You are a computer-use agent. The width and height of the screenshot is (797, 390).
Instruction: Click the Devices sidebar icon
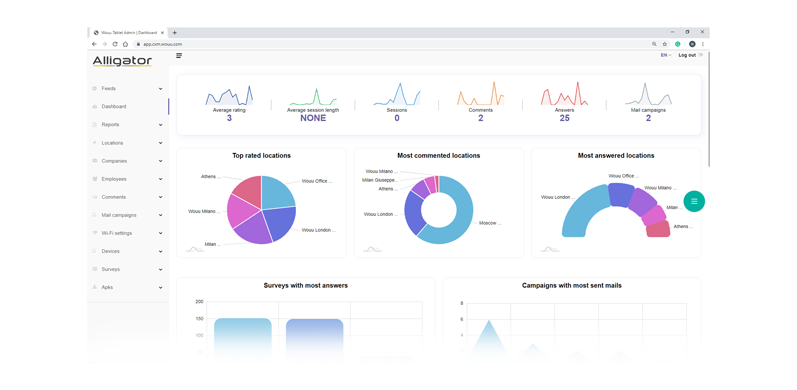(x=94, y=251)
